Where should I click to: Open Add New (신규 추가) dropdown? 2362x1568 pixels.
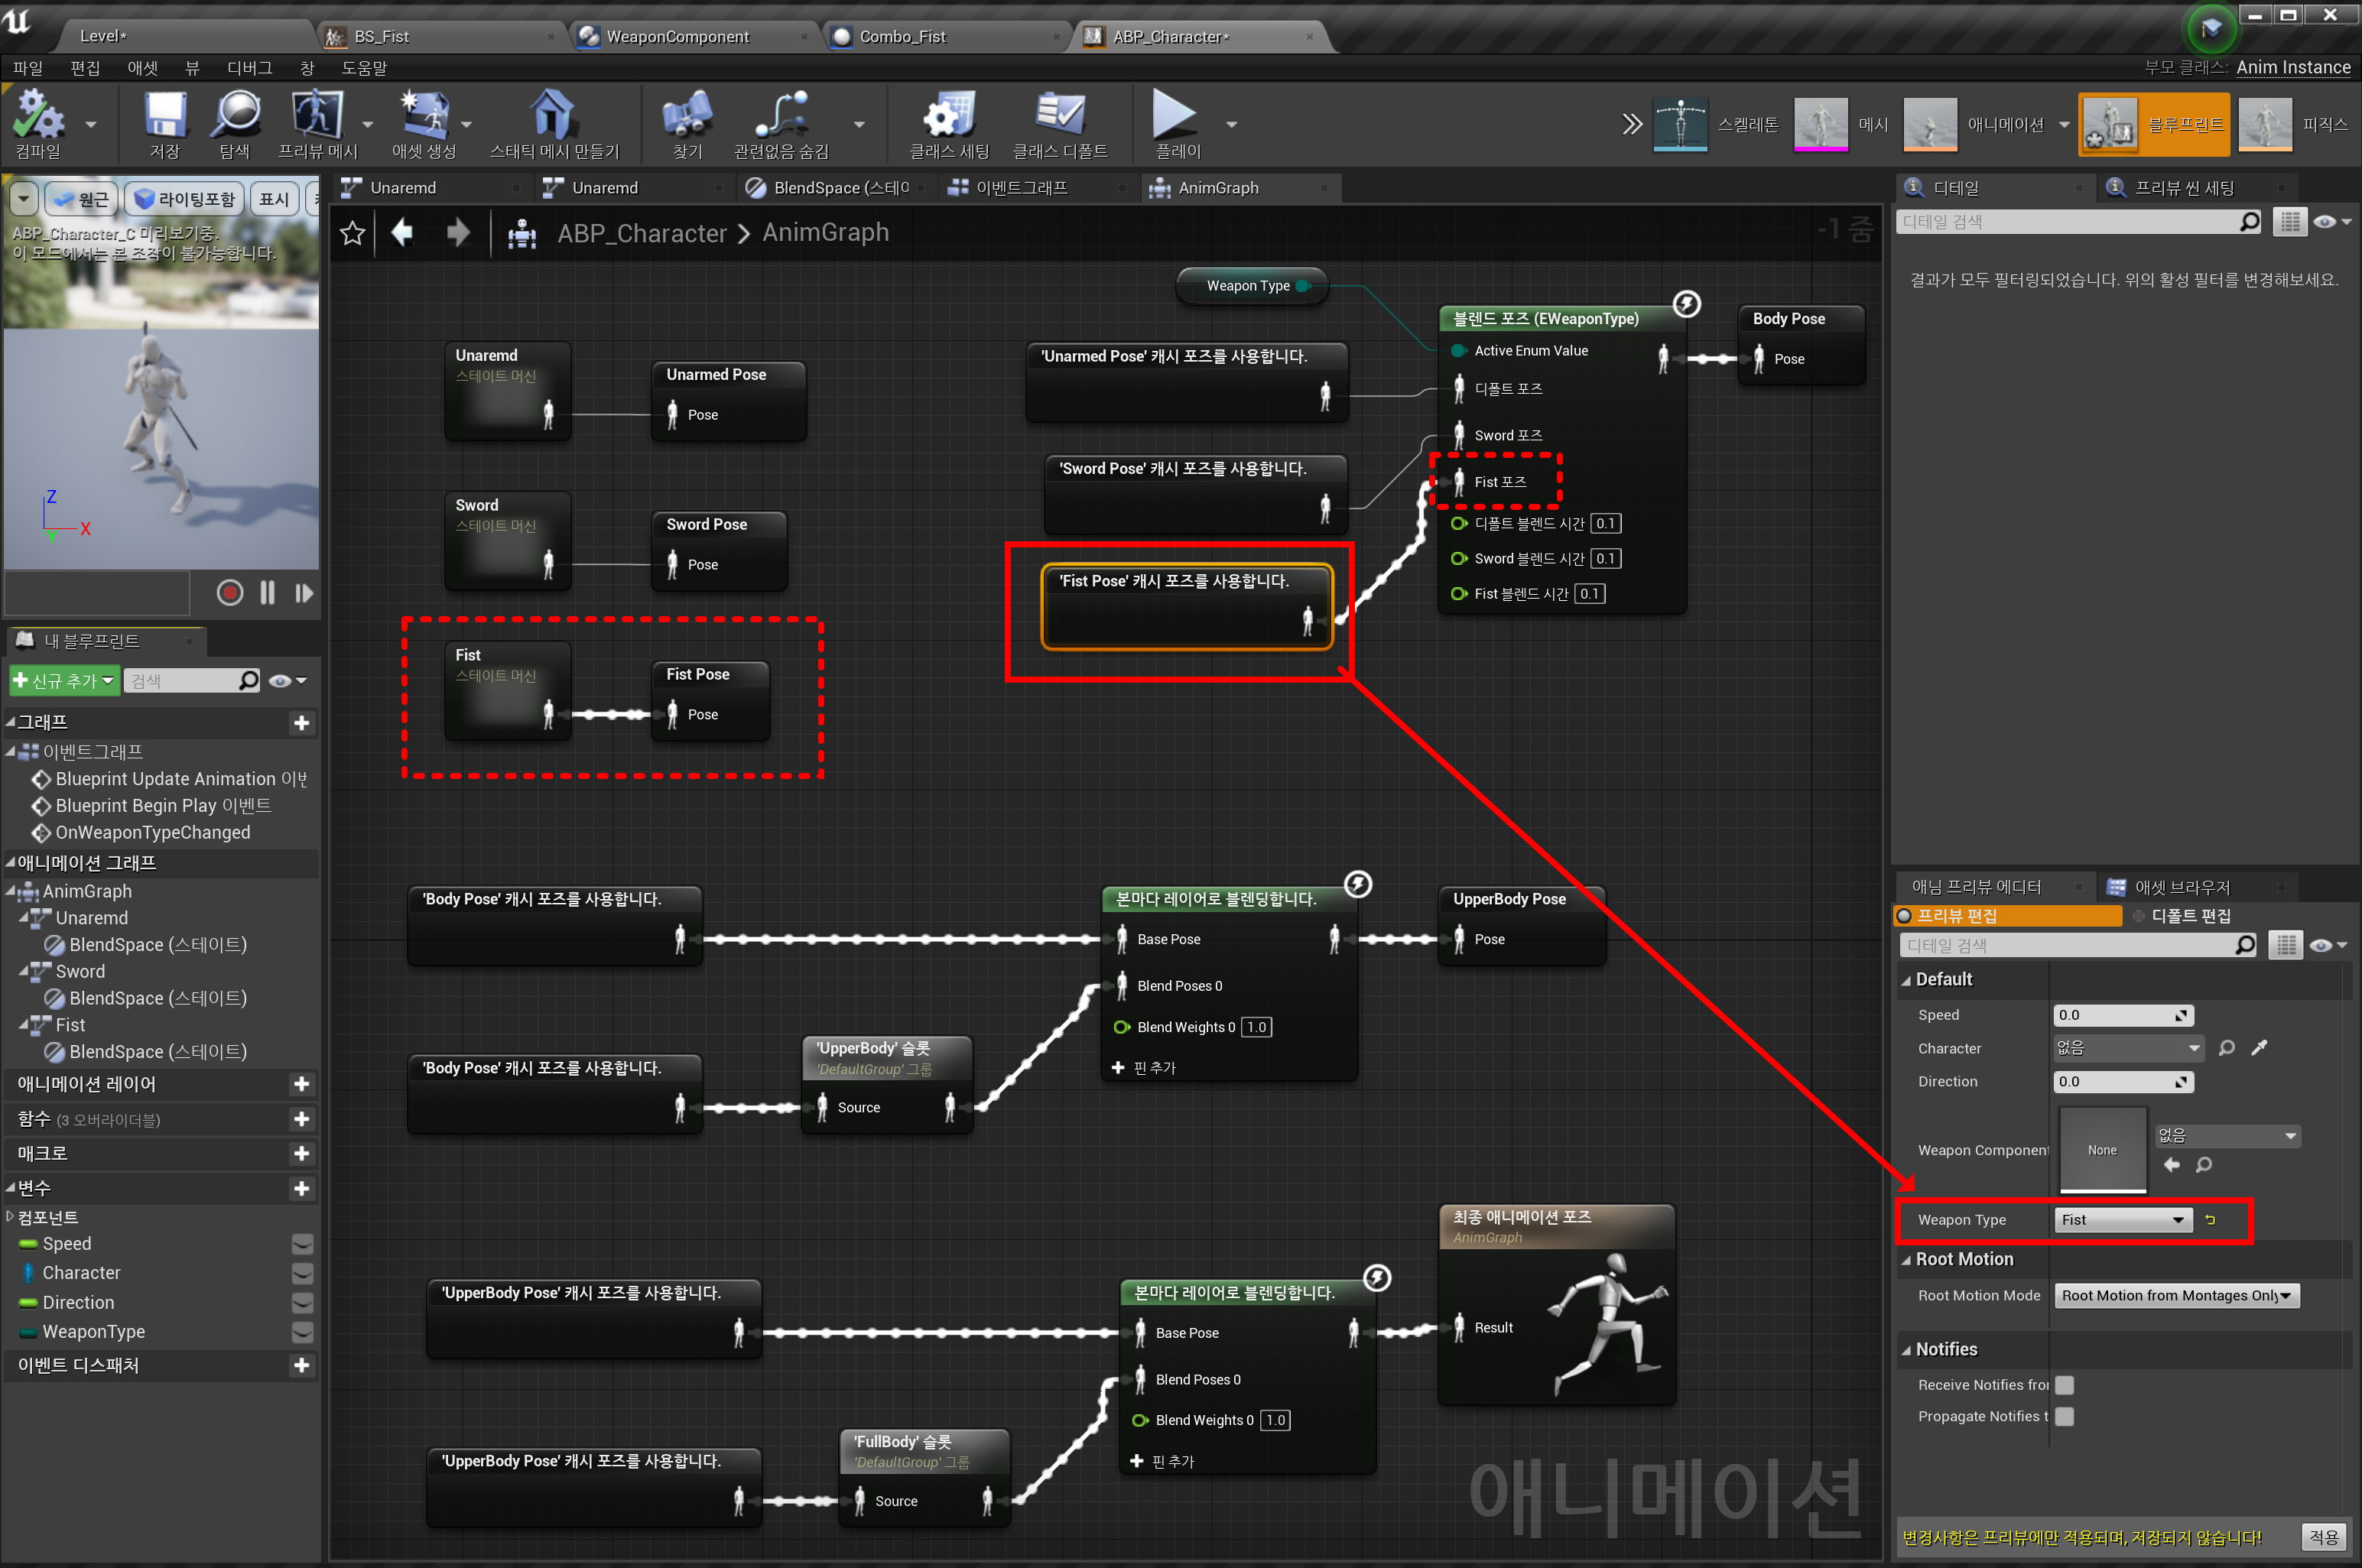click(64, 681)
